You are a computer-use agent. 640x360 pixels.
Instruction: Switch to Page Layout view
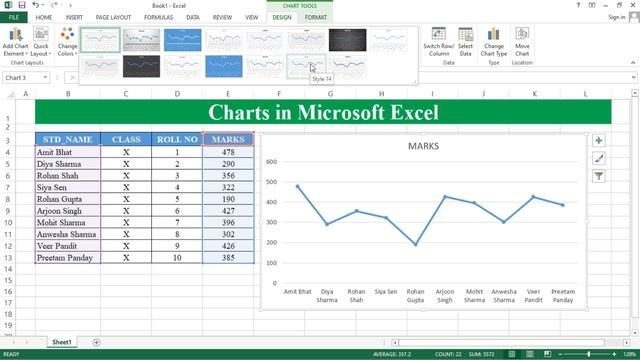[x=529, y=354]
